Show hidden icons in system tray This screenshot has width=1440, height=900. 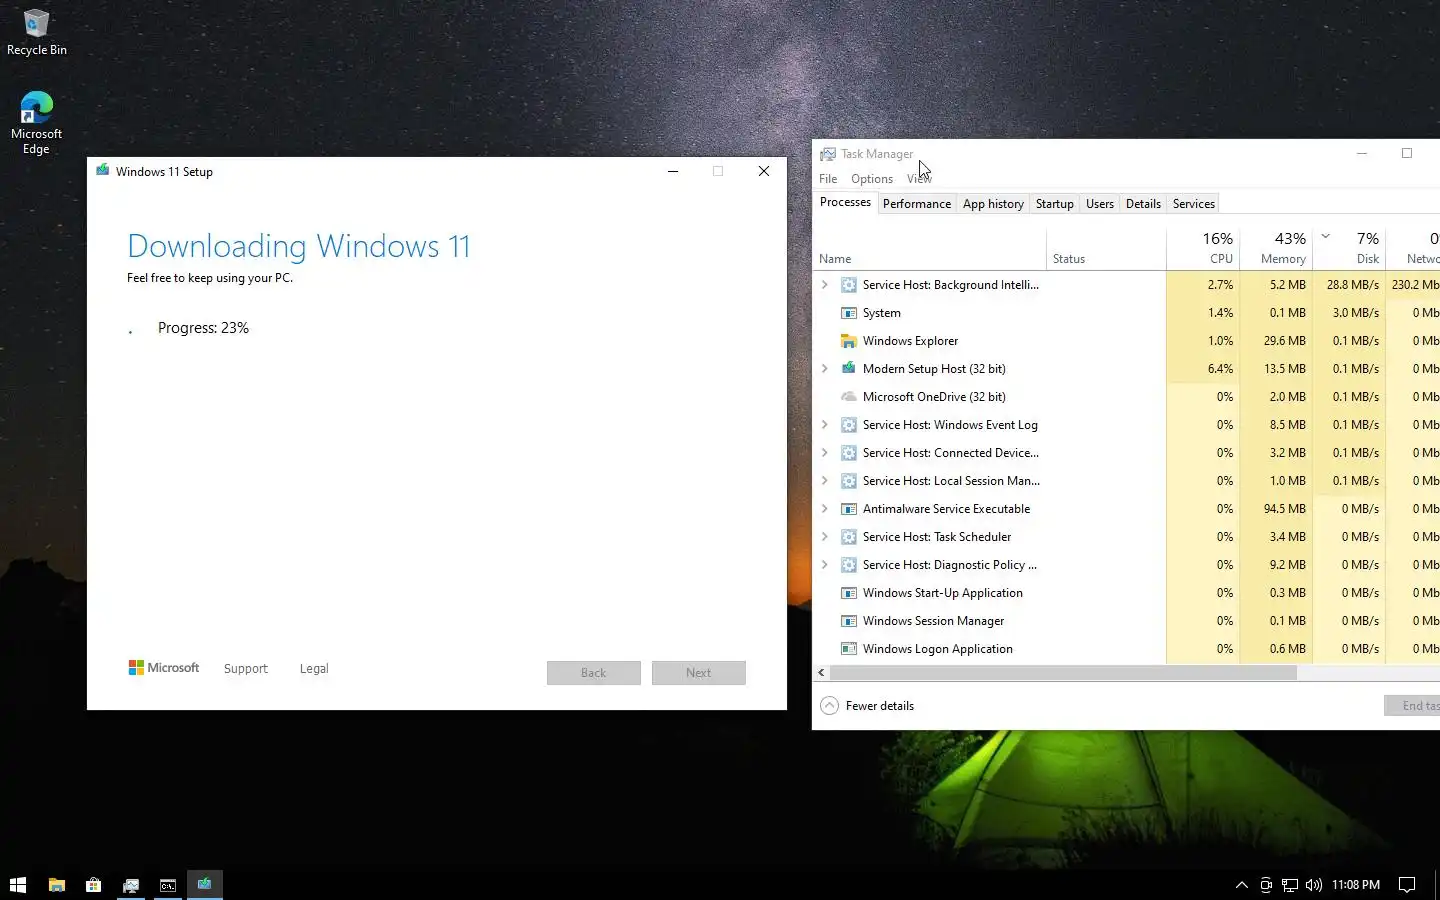coord(1241,884)
